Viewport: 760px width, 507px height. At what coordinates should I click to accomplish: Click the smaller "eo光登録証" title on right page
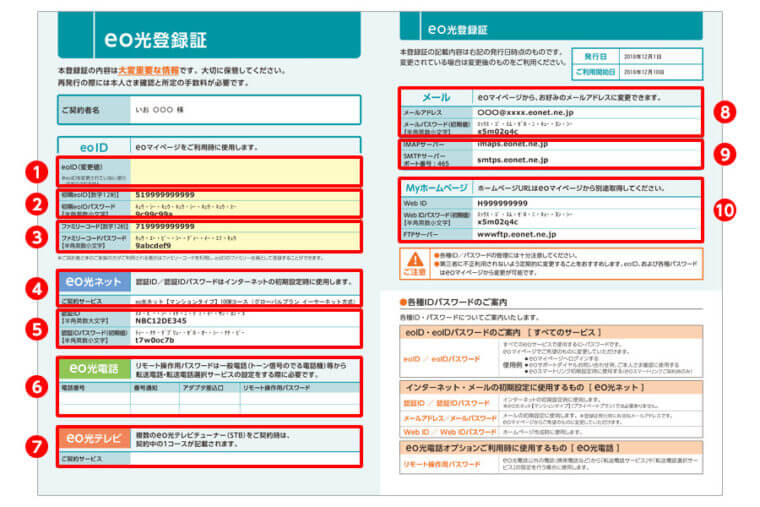pos(458,29)
